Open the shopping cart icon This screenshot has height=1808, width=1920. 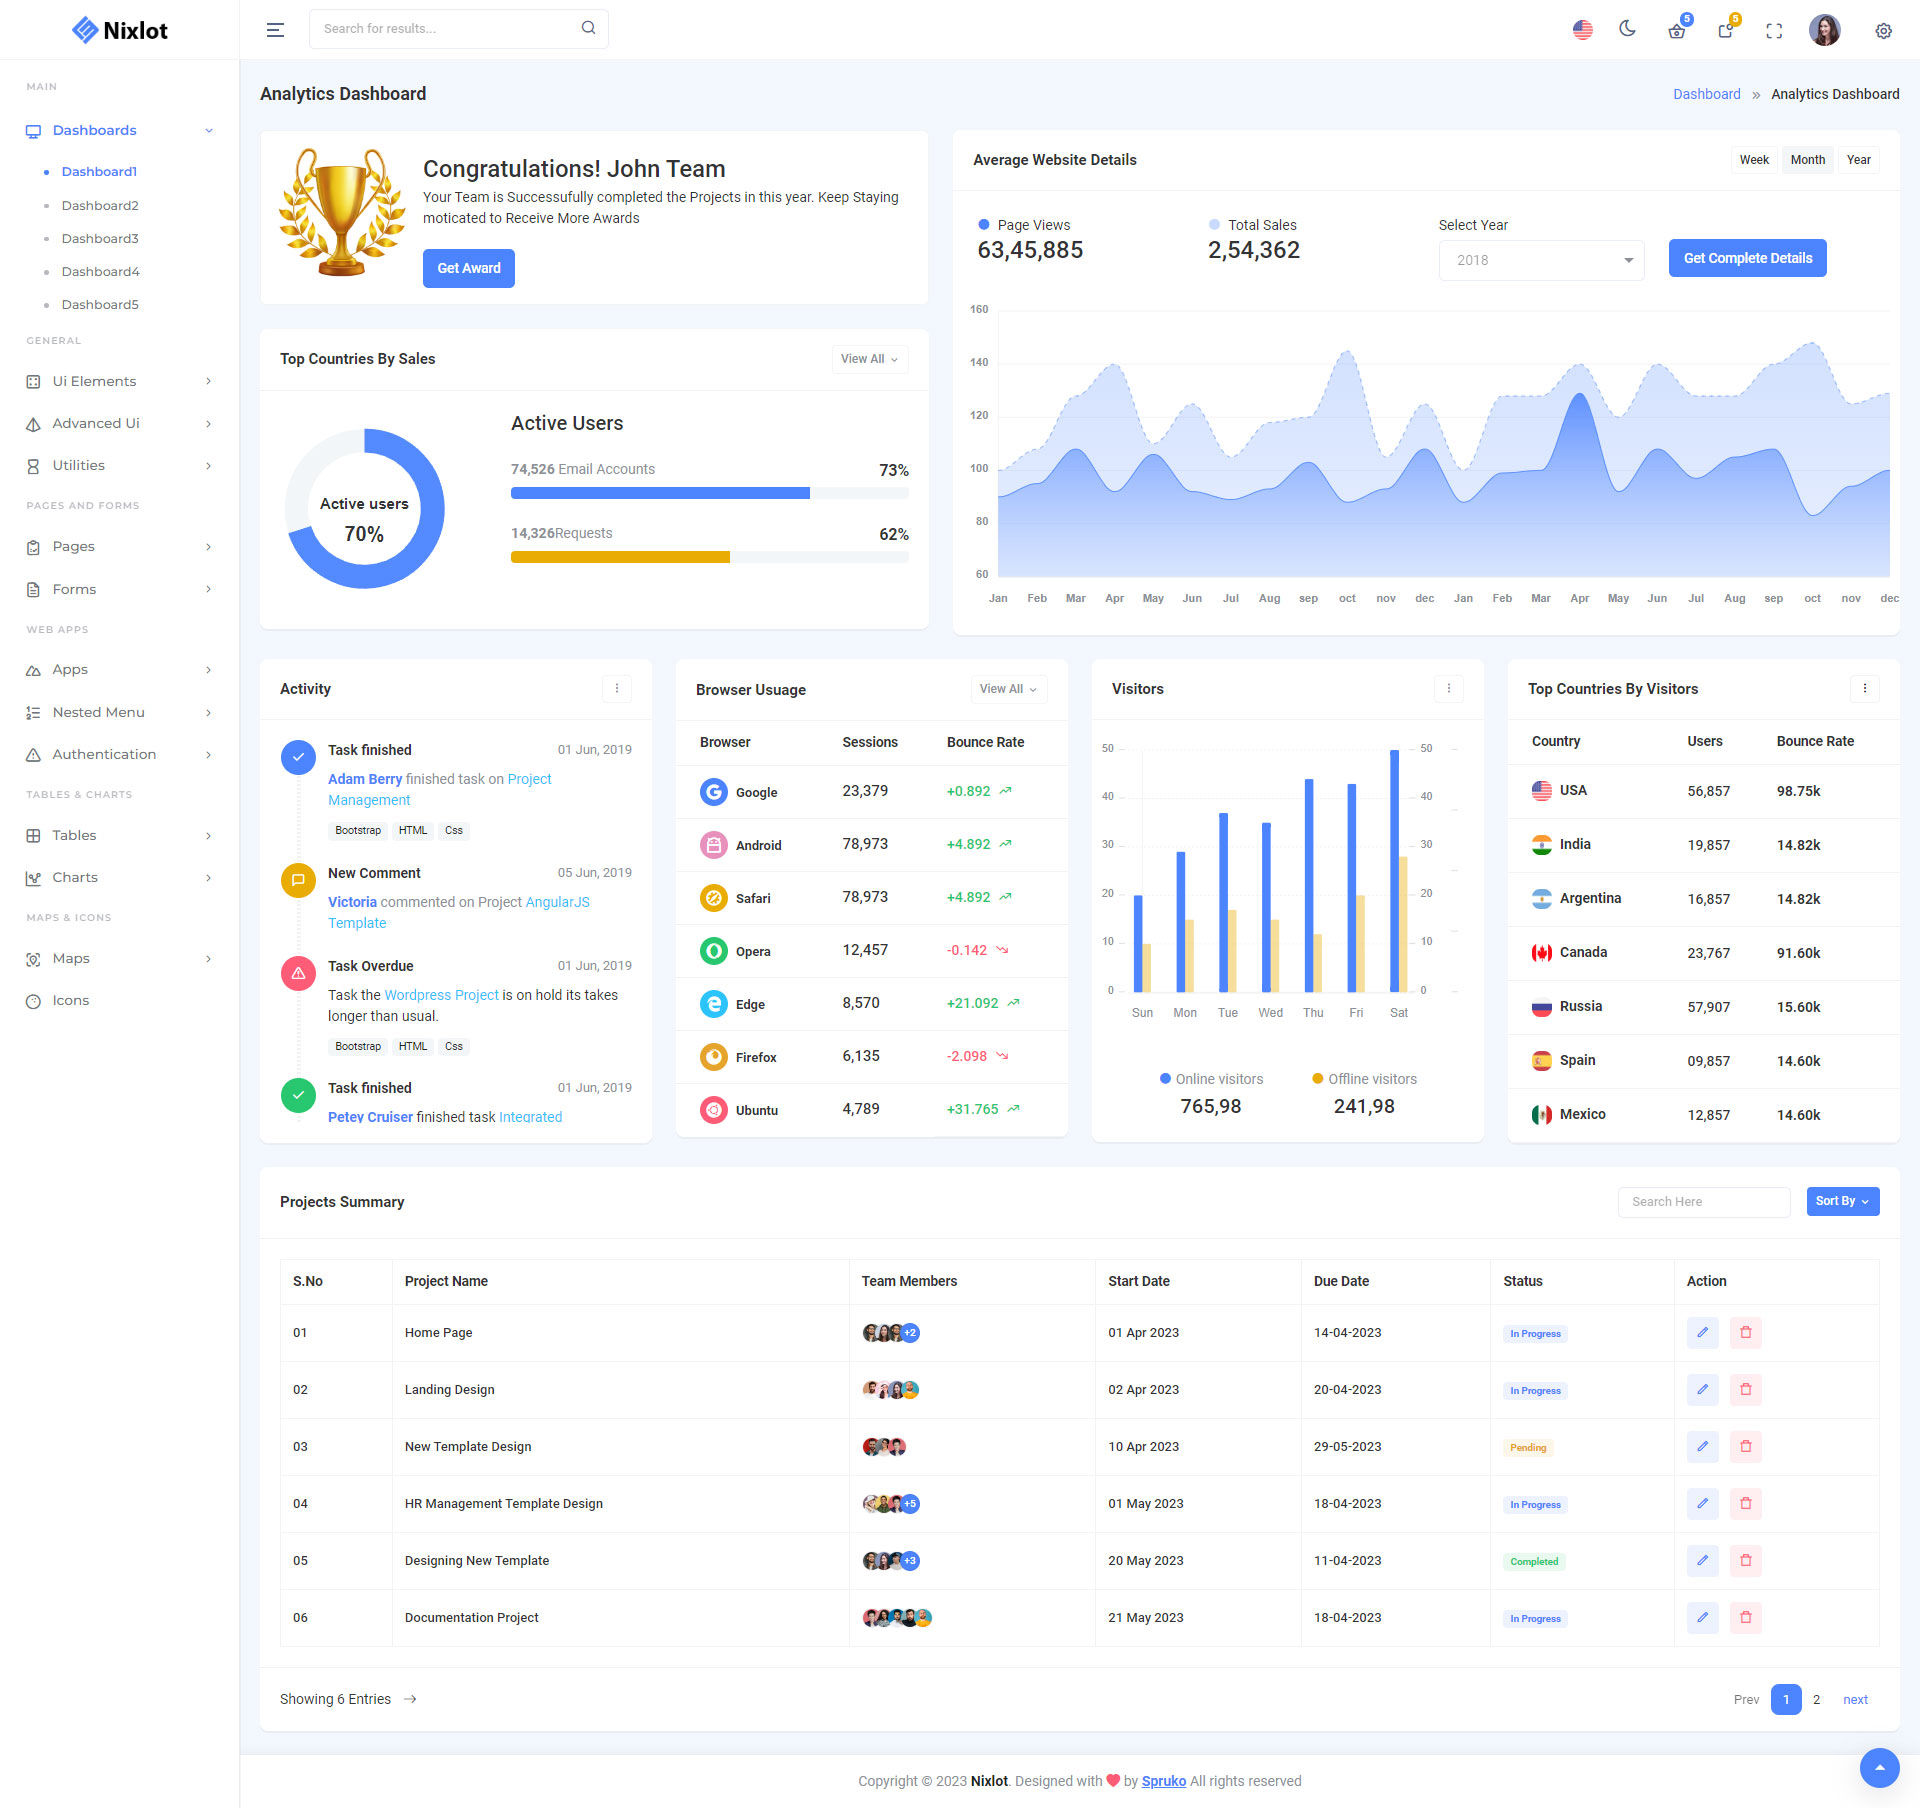1677,31
